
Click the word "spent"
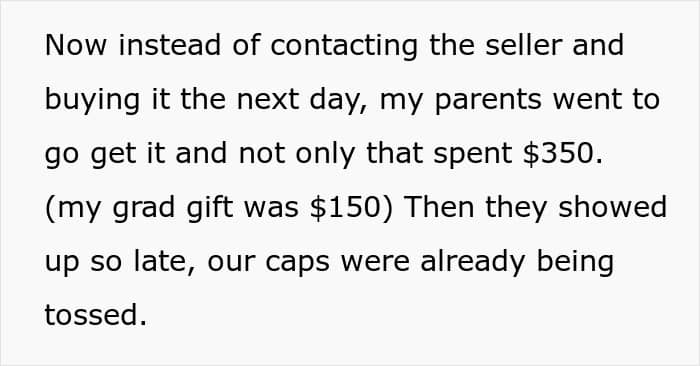[x=473, y=155]
